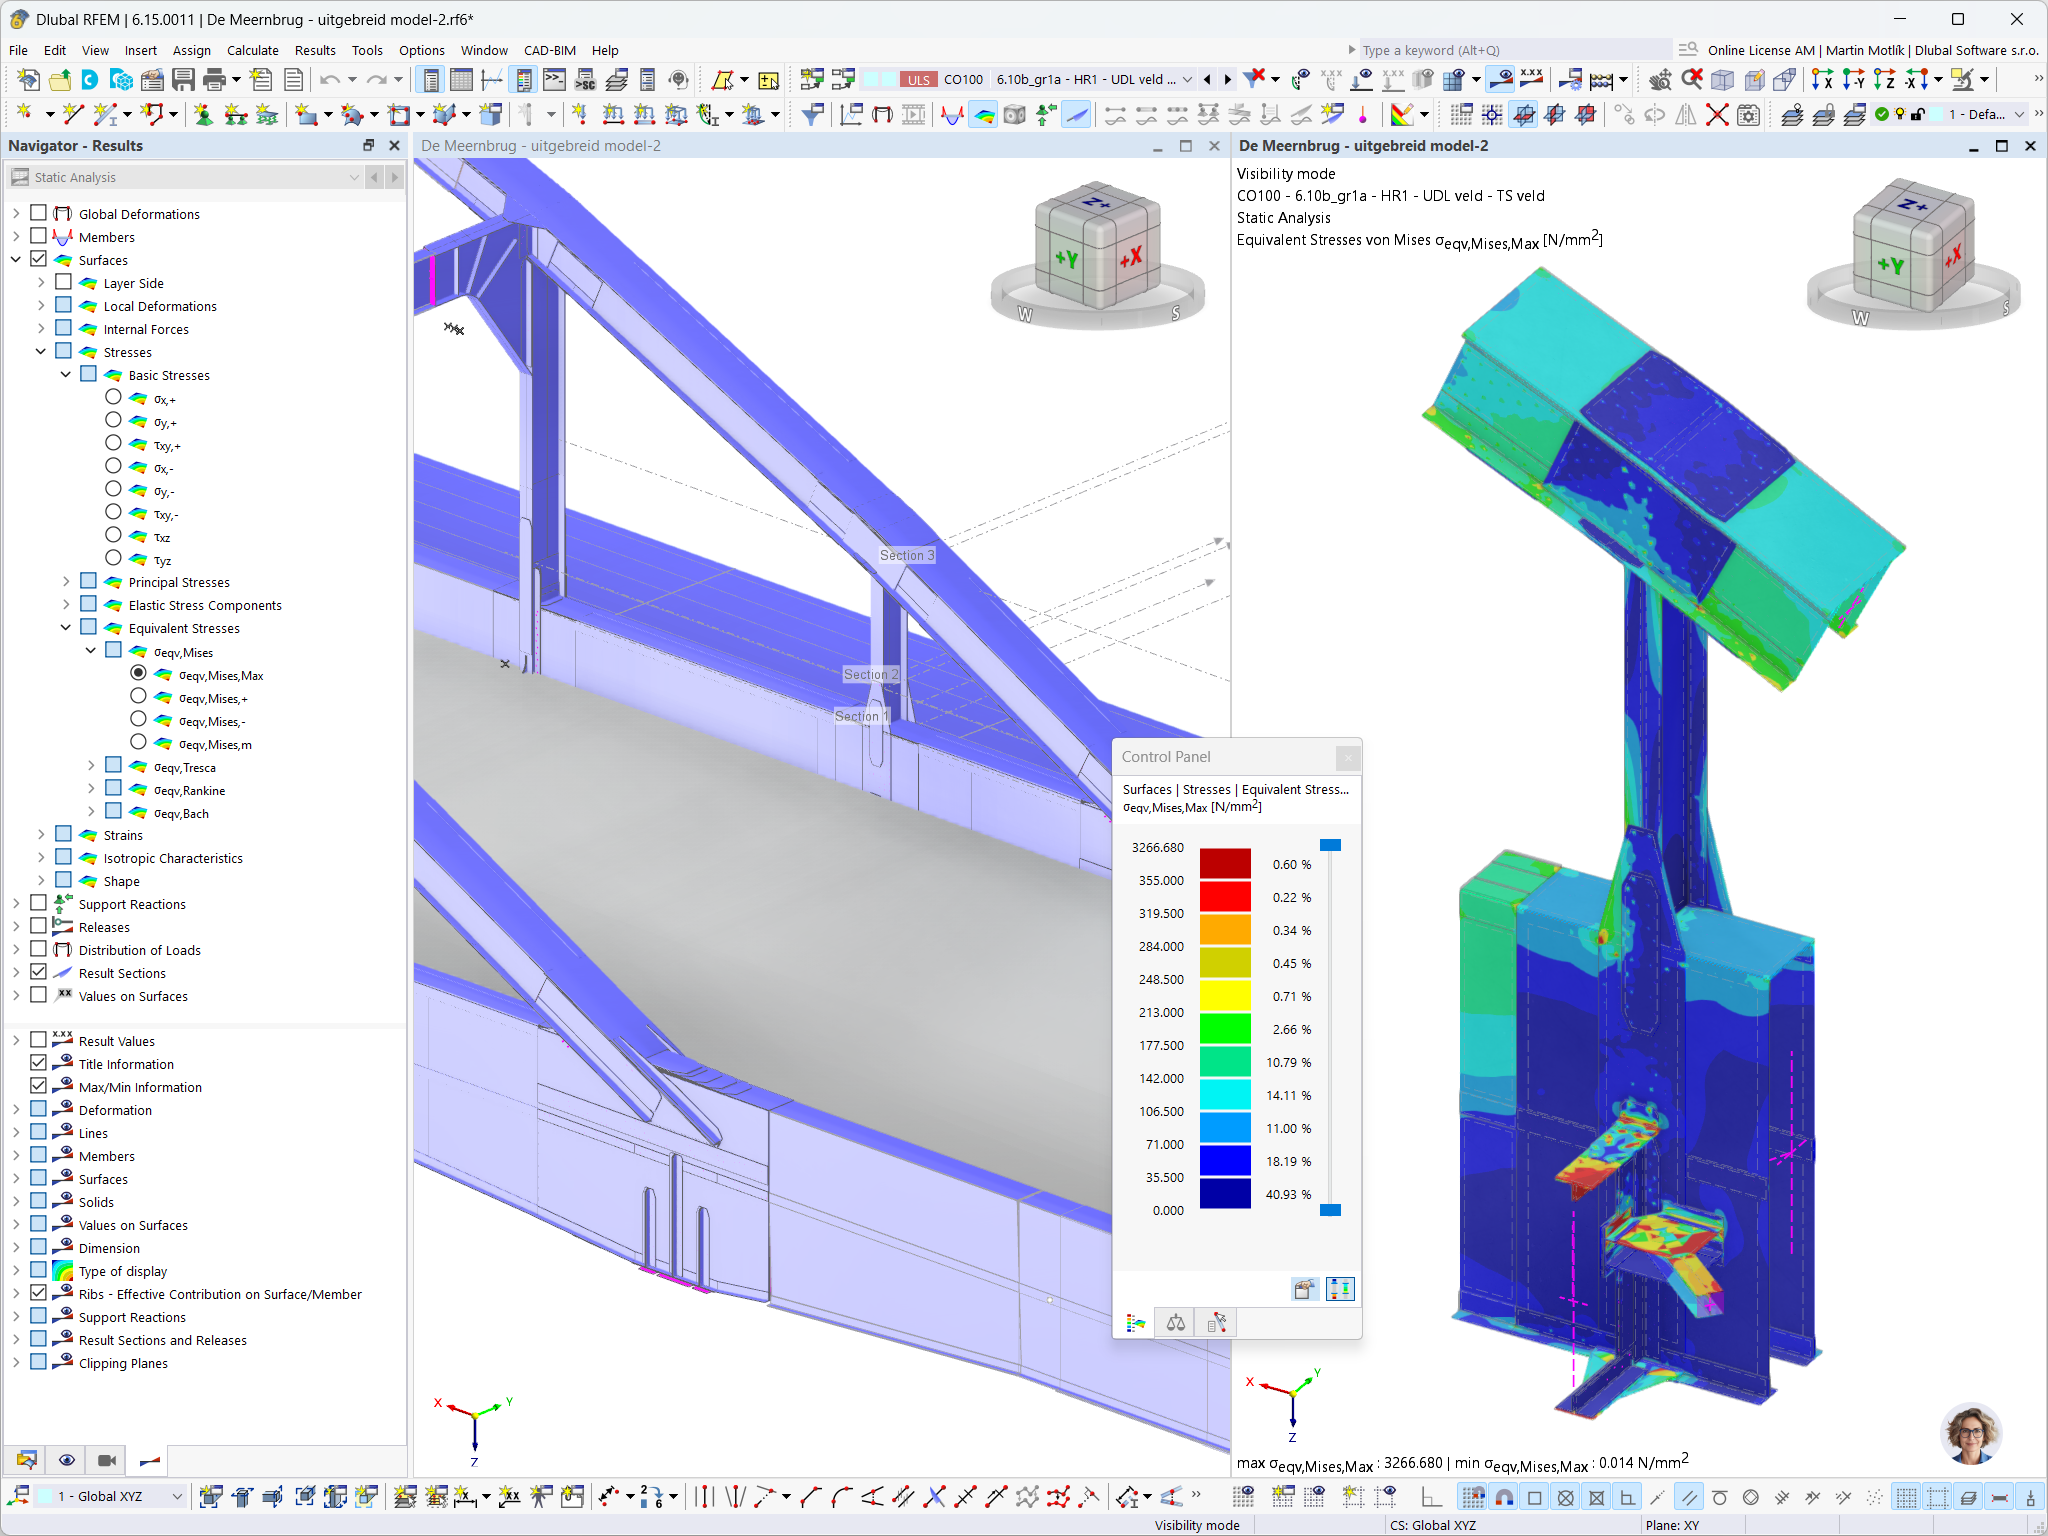Click the Save (floppy disk) toolbar icon
The height and width of the screenshot is (1536, 2048).
[183, 80]
